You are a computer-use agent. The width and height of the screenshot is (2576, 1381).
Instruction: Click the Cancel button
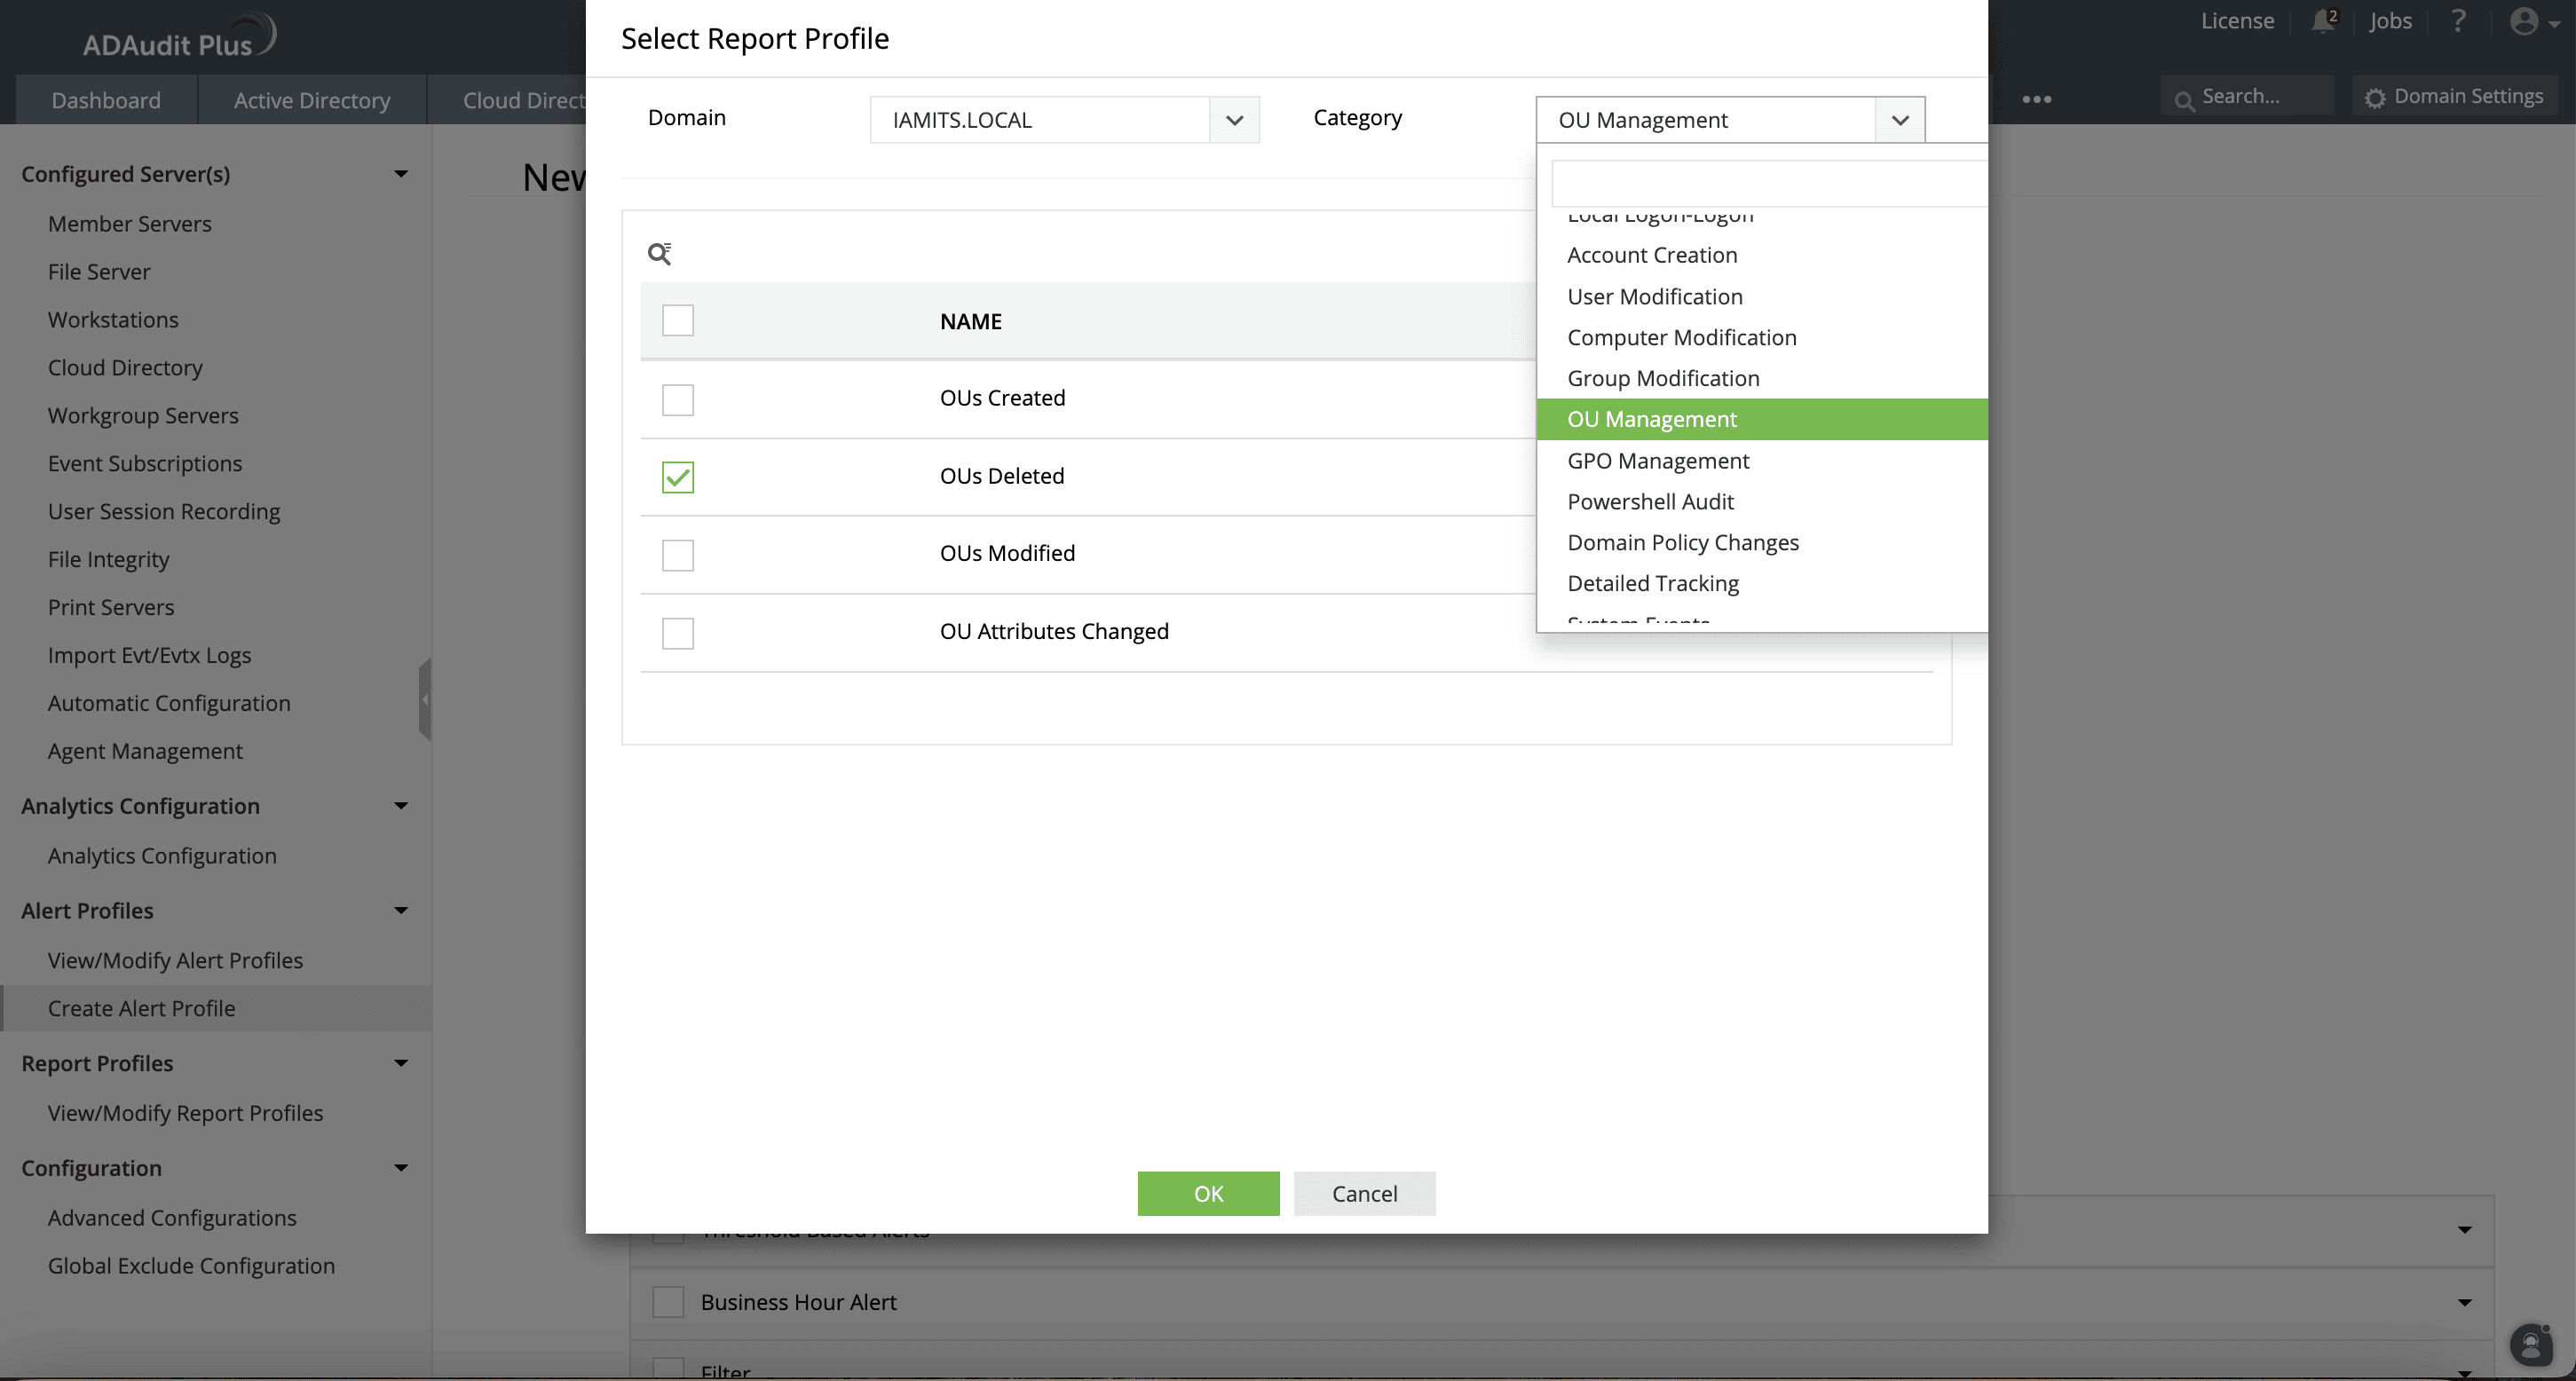[1364, 1193]
